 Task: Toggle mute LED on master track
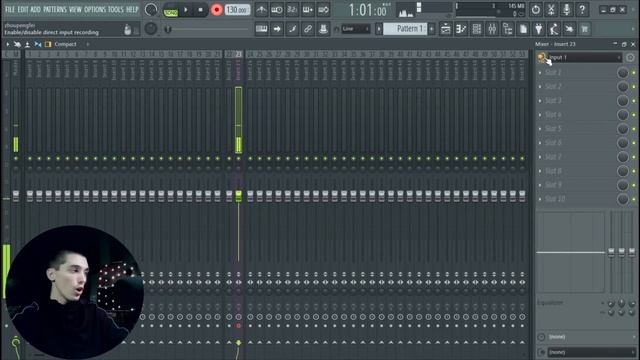pos(16,158)
